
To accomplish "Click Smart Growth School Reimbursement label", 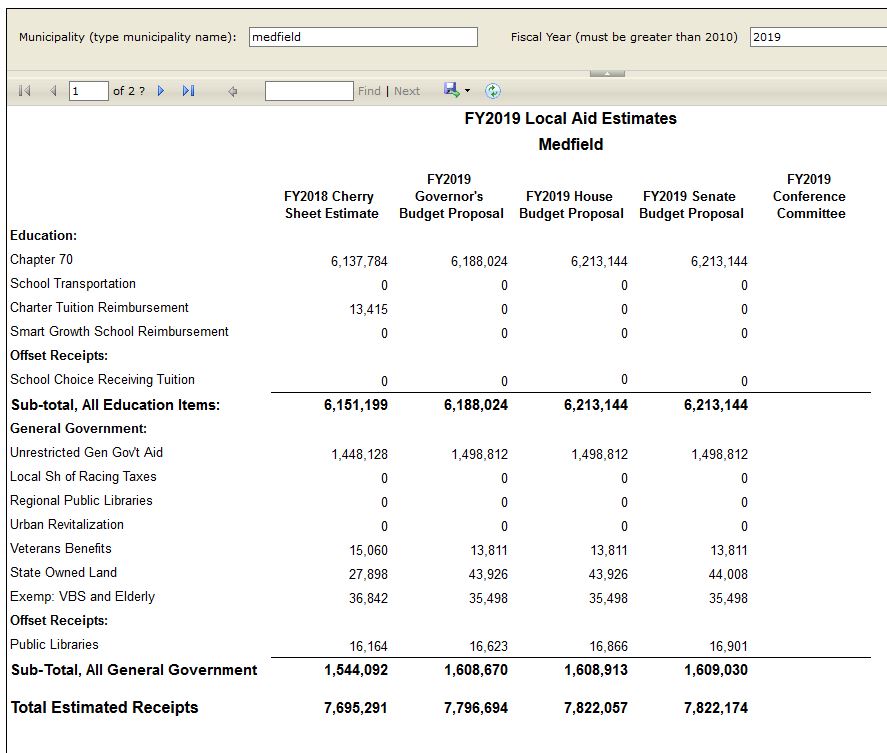I will tap(119, 332).
